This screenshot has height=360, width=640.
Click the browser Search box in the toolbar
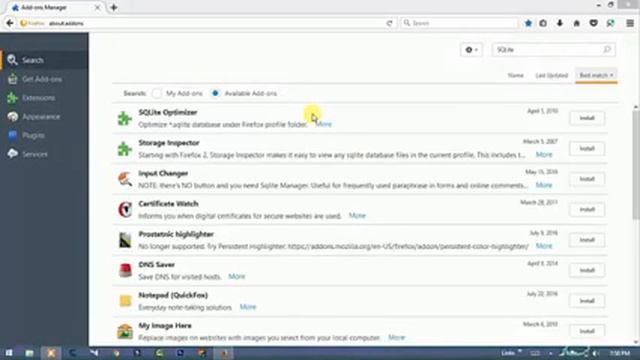click(459, 23)
